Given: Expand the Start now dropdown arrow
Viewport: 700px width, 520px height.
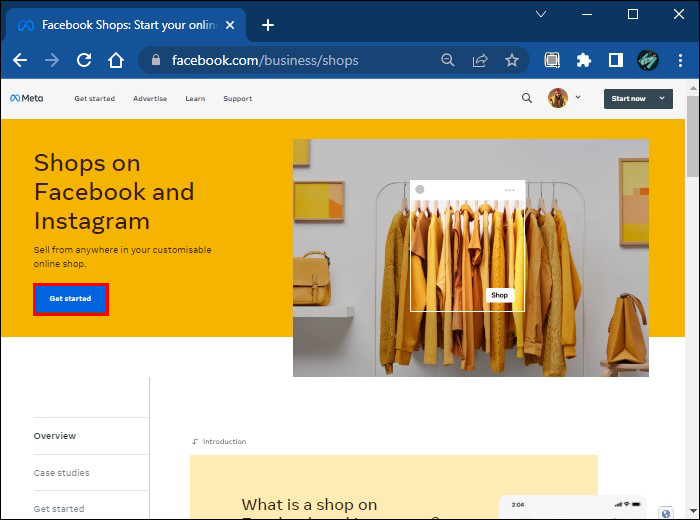Looking at the screenshot, I should point(662,98).
